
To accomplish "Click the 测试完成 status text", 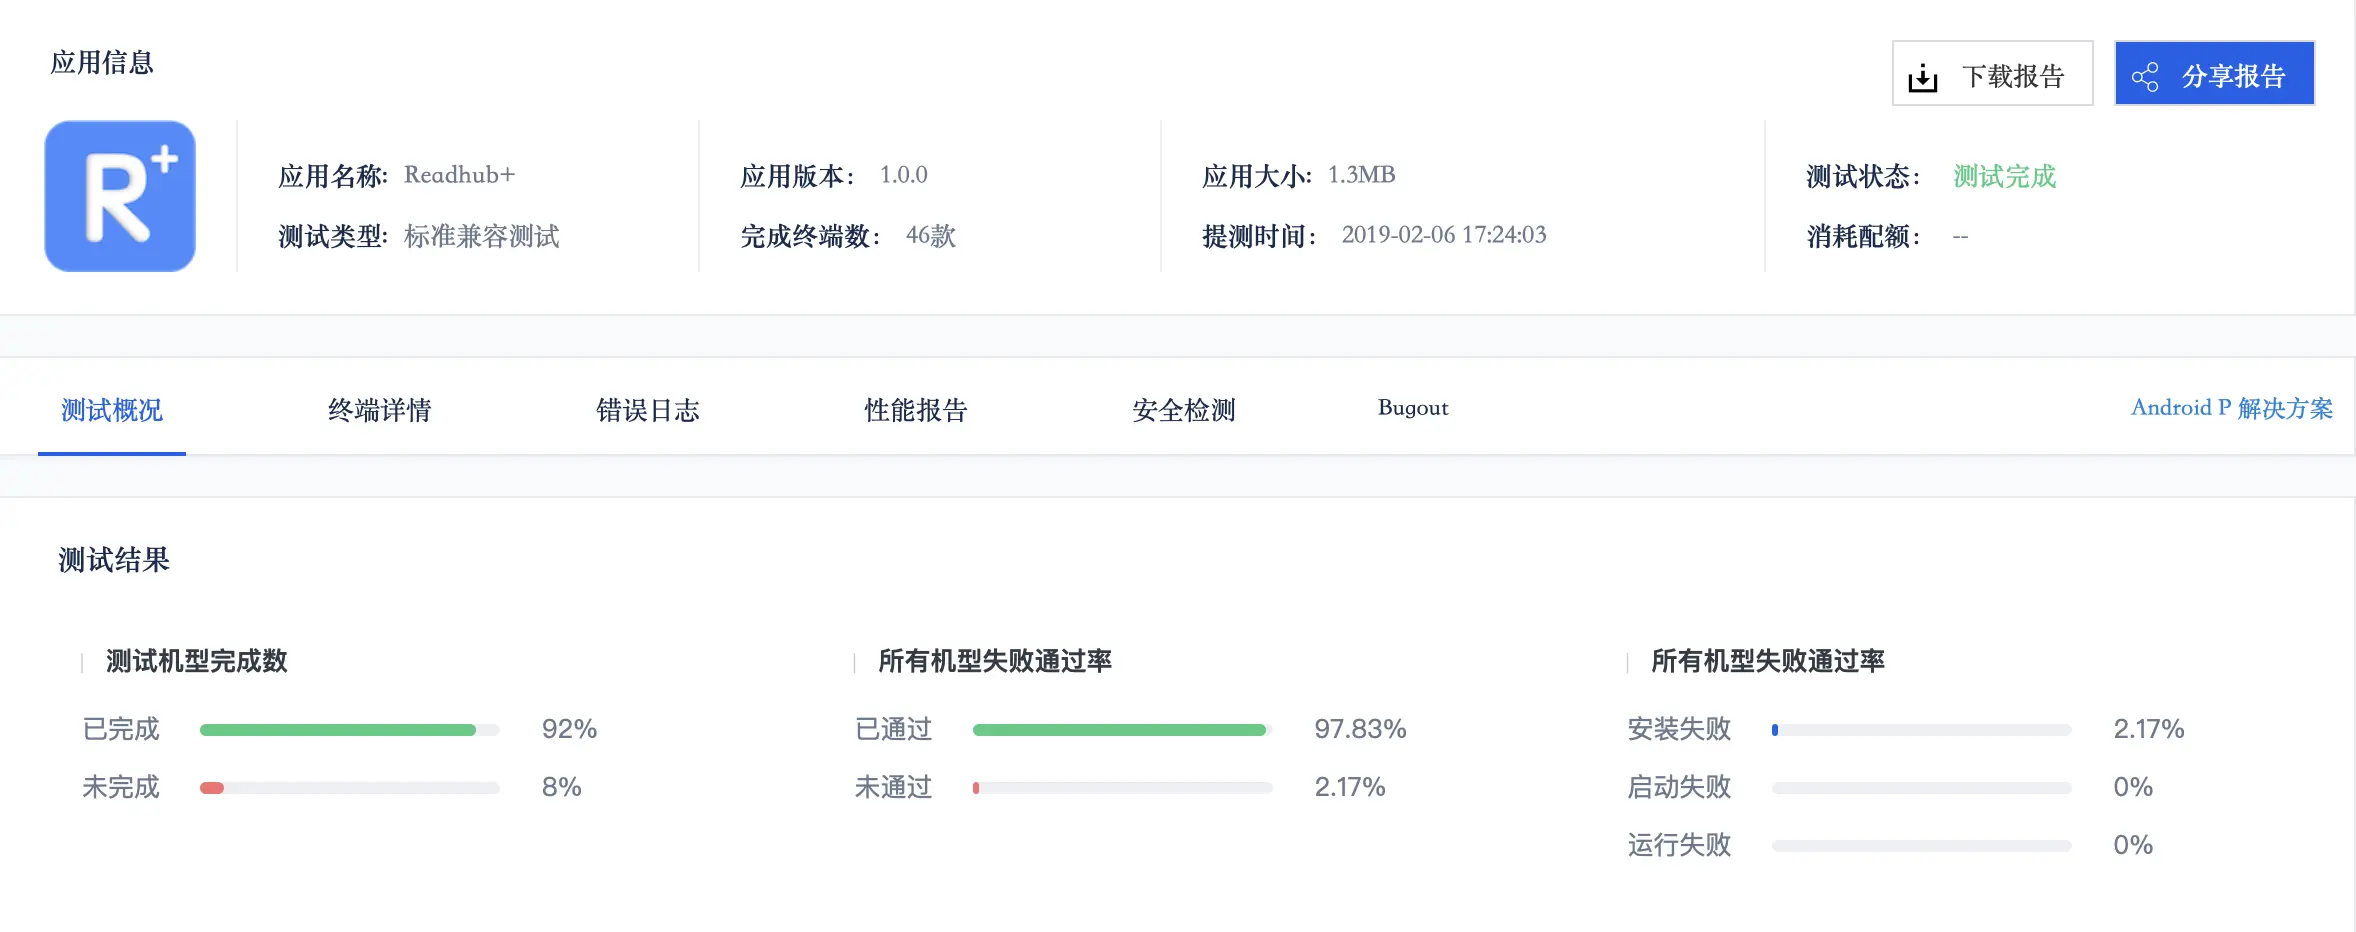I will click(x=2005, y=176).
